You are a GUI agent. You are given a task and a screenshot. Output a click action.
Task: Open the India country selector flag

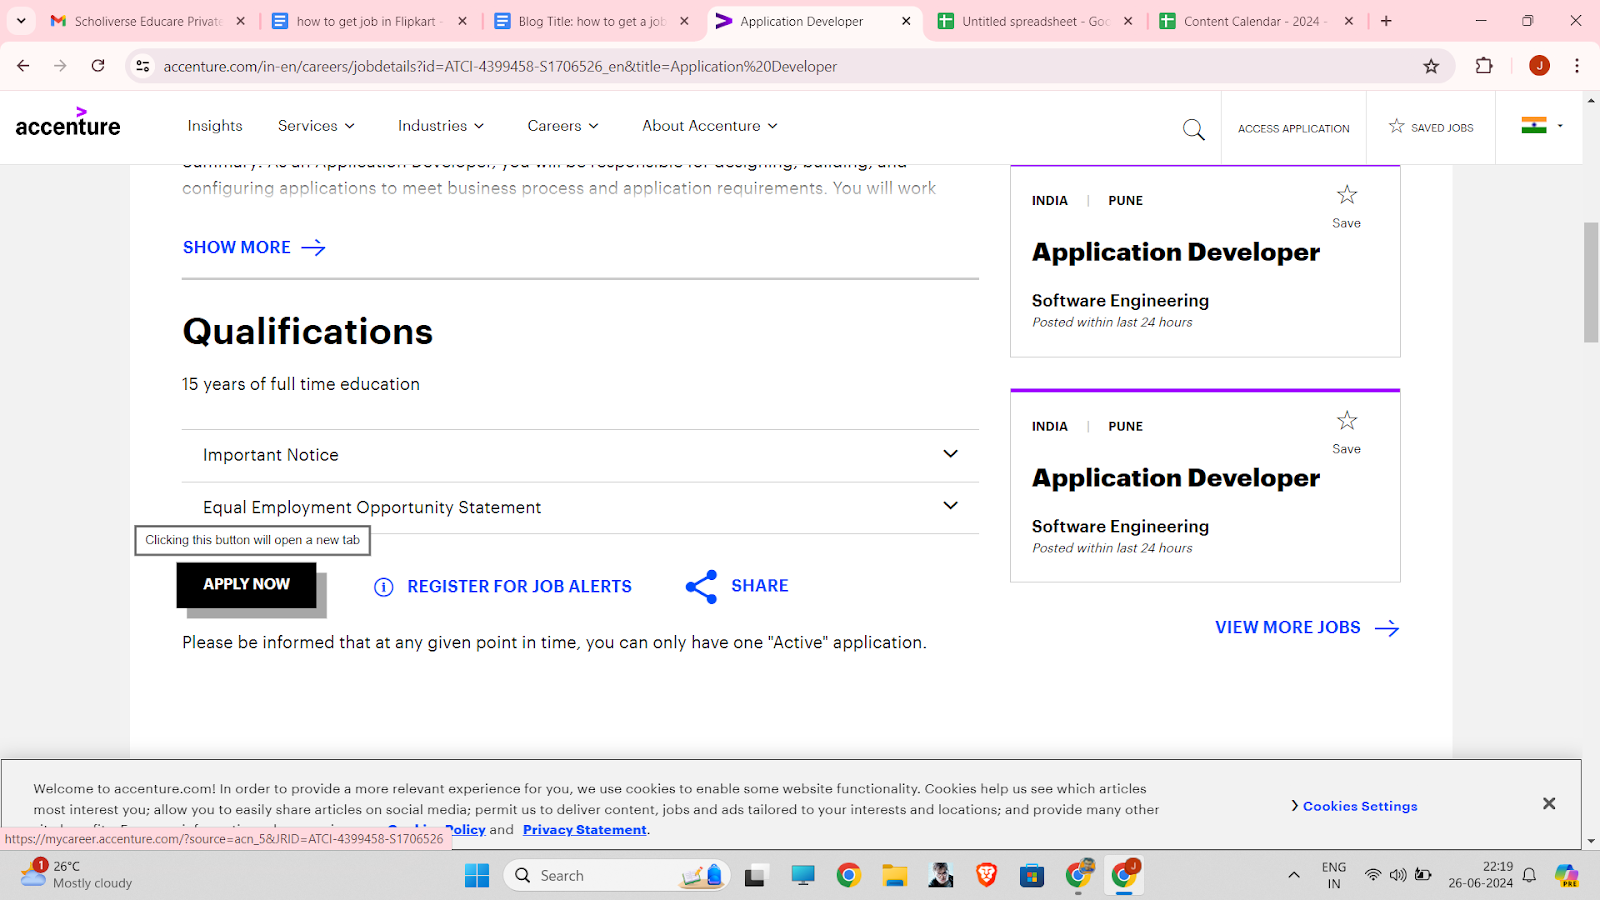click(x=1541, y=126)
